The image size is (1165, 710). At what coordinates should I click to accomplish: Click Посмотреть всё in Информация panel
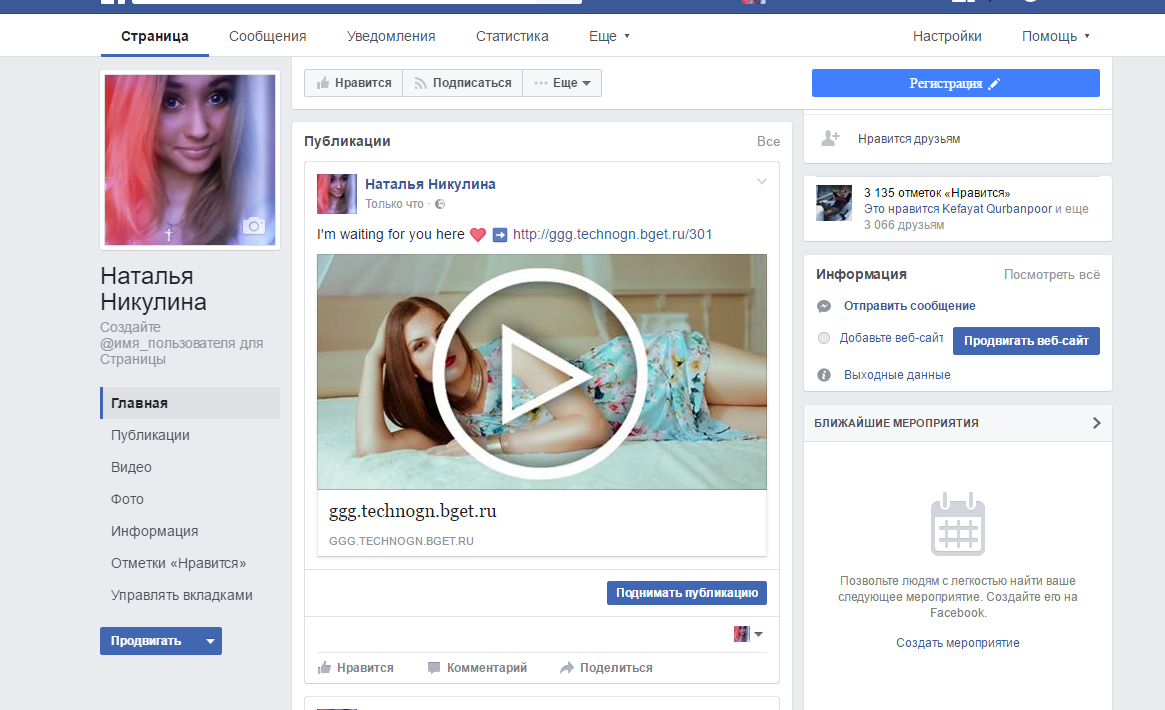(x=1051, y=275)
